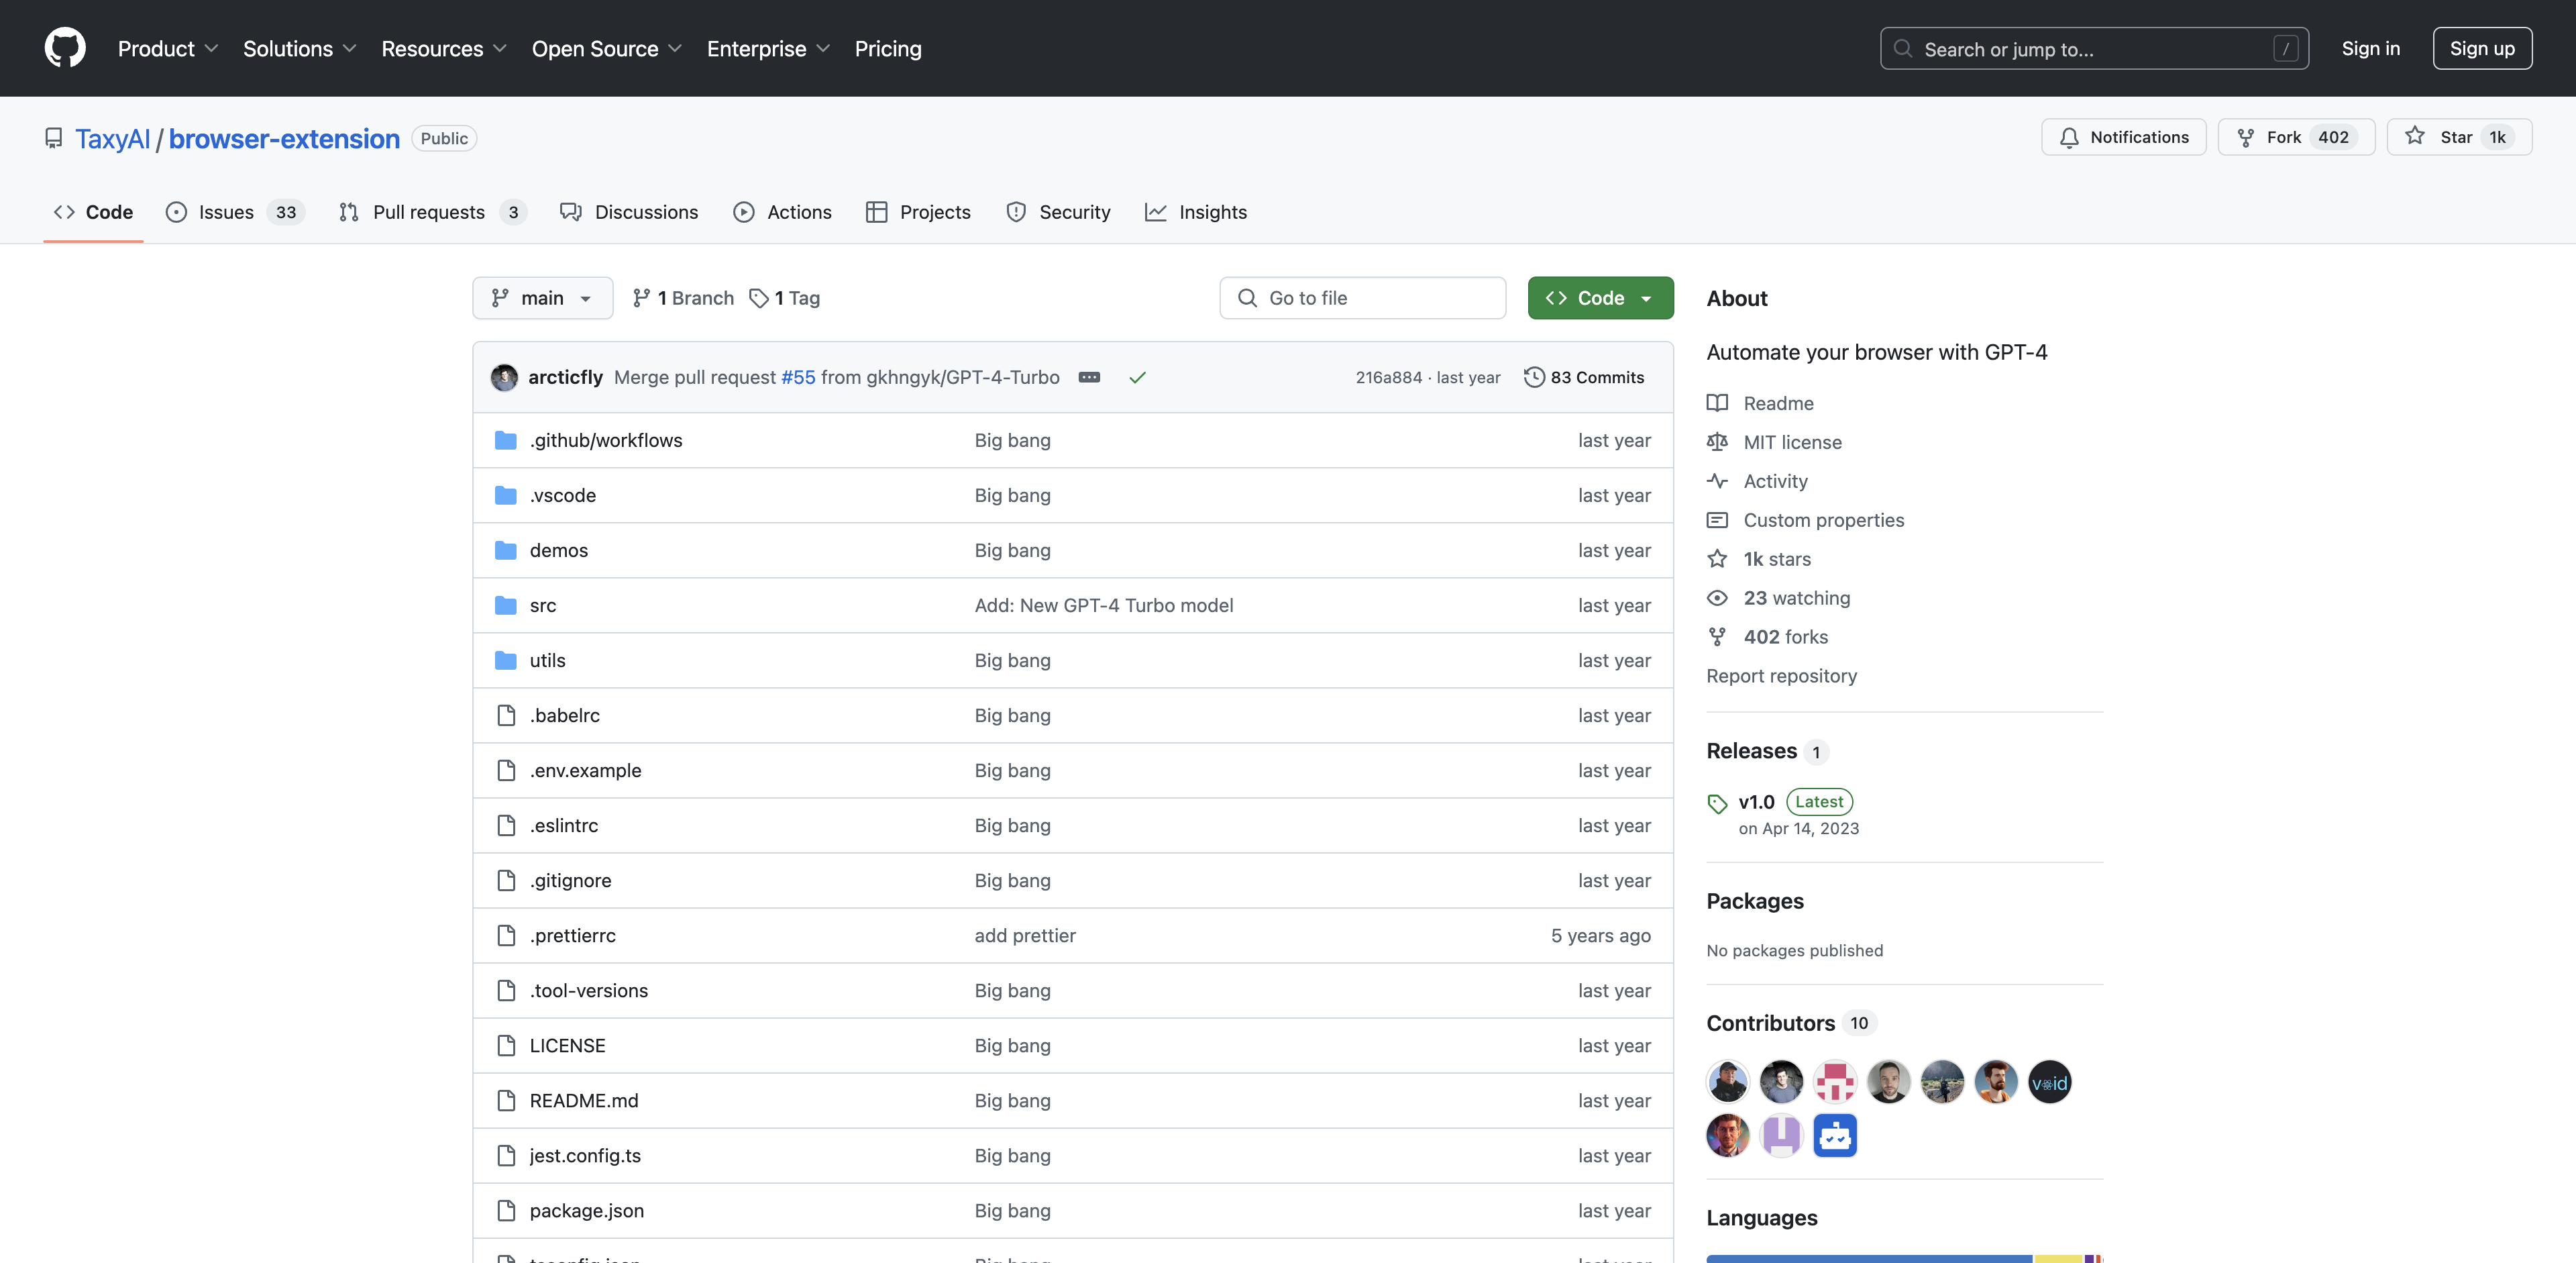Click the green check status icon
This screenshot has height=1263, width=2576.
pos(1137,377)
